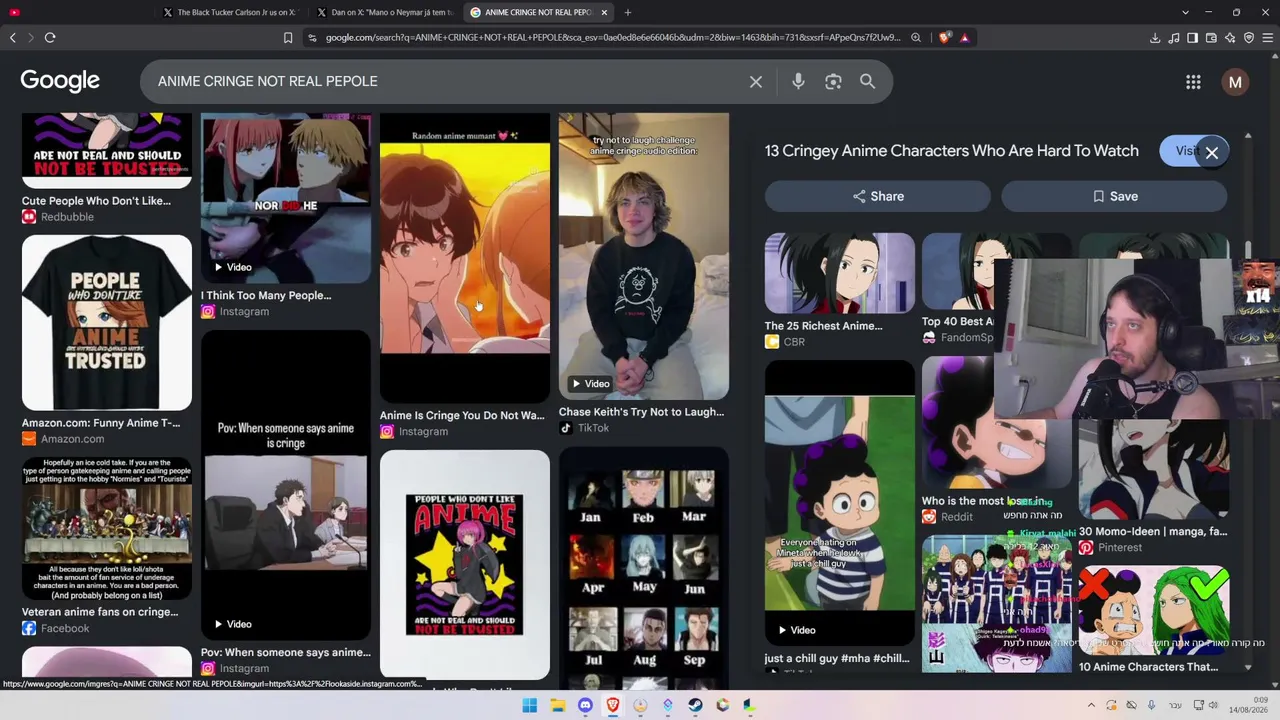Search by image with camera lens icon

833,82
